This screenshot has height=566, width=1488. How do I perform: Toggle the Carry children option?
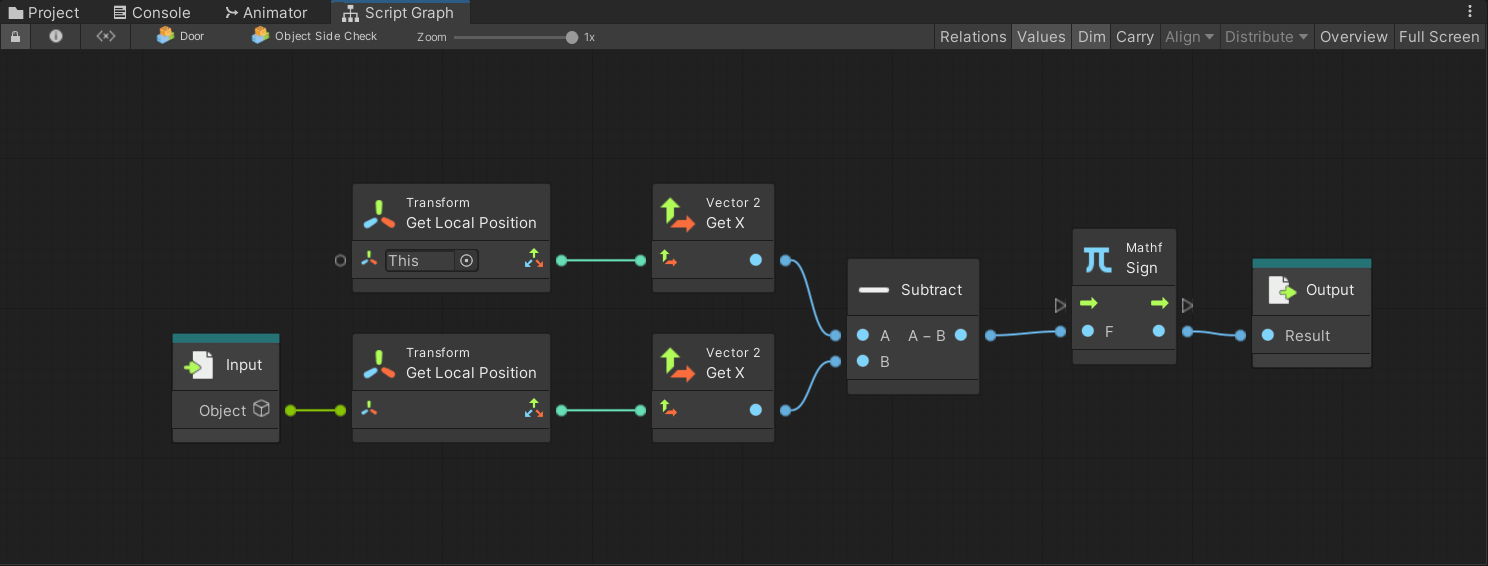tap(1134, 37)
